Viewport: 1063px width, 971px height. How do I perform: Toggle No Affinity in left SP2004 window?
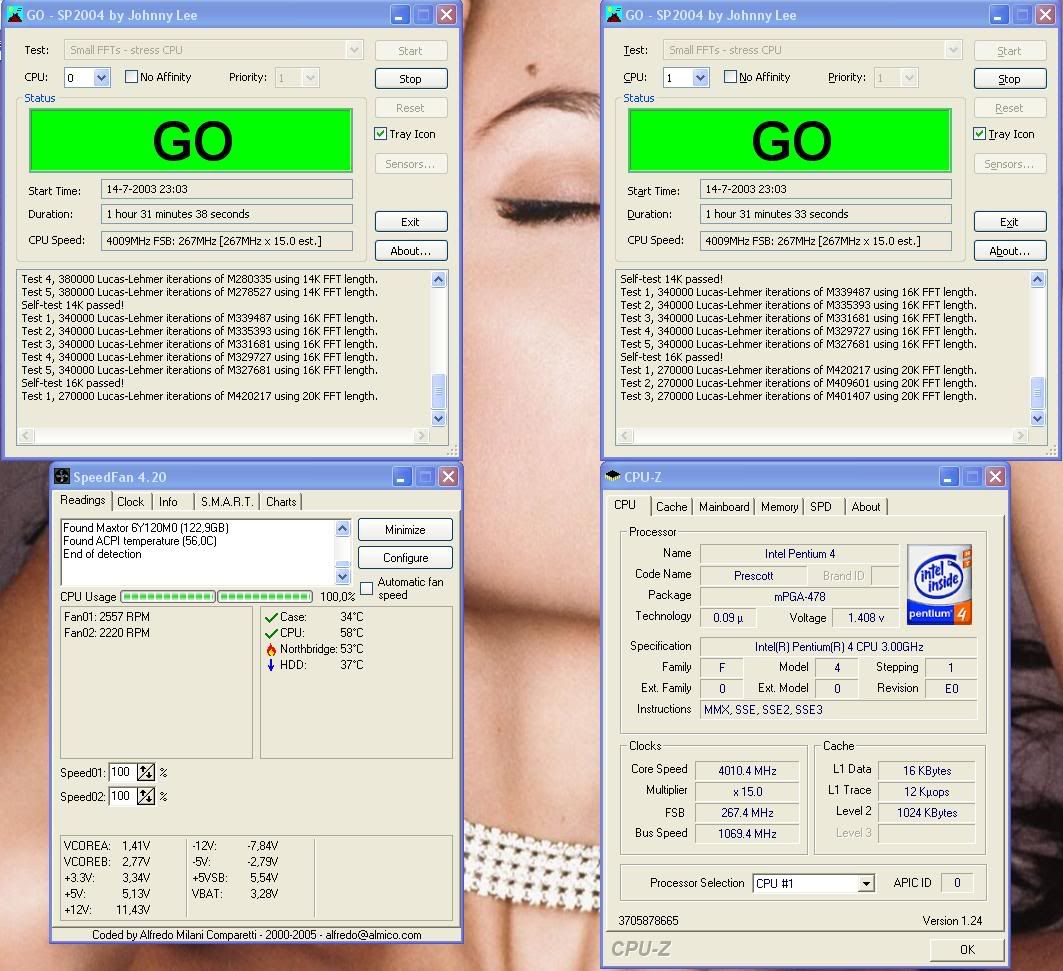pyautogui.click(x=131, y=77)
